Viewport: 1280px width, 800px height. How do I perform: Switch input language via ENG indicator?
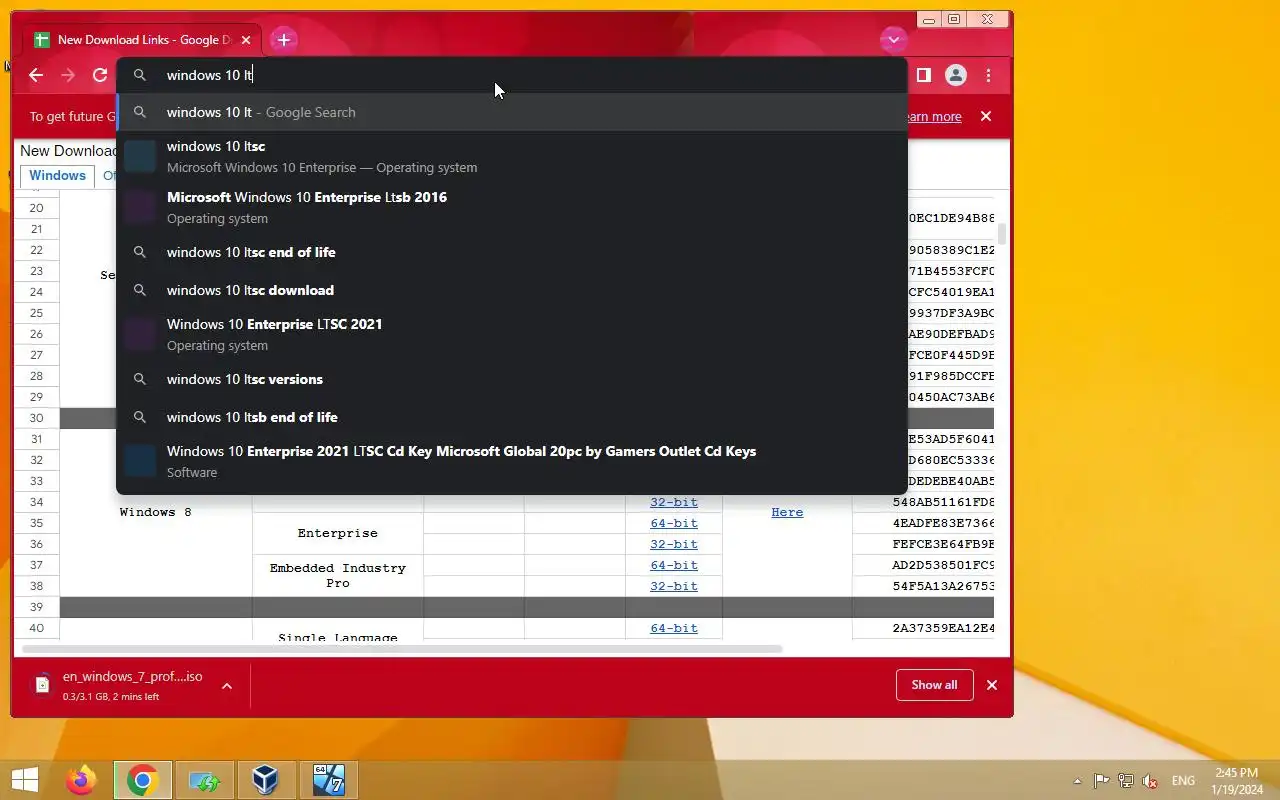pyautogui.click(x=1183, y=781)
